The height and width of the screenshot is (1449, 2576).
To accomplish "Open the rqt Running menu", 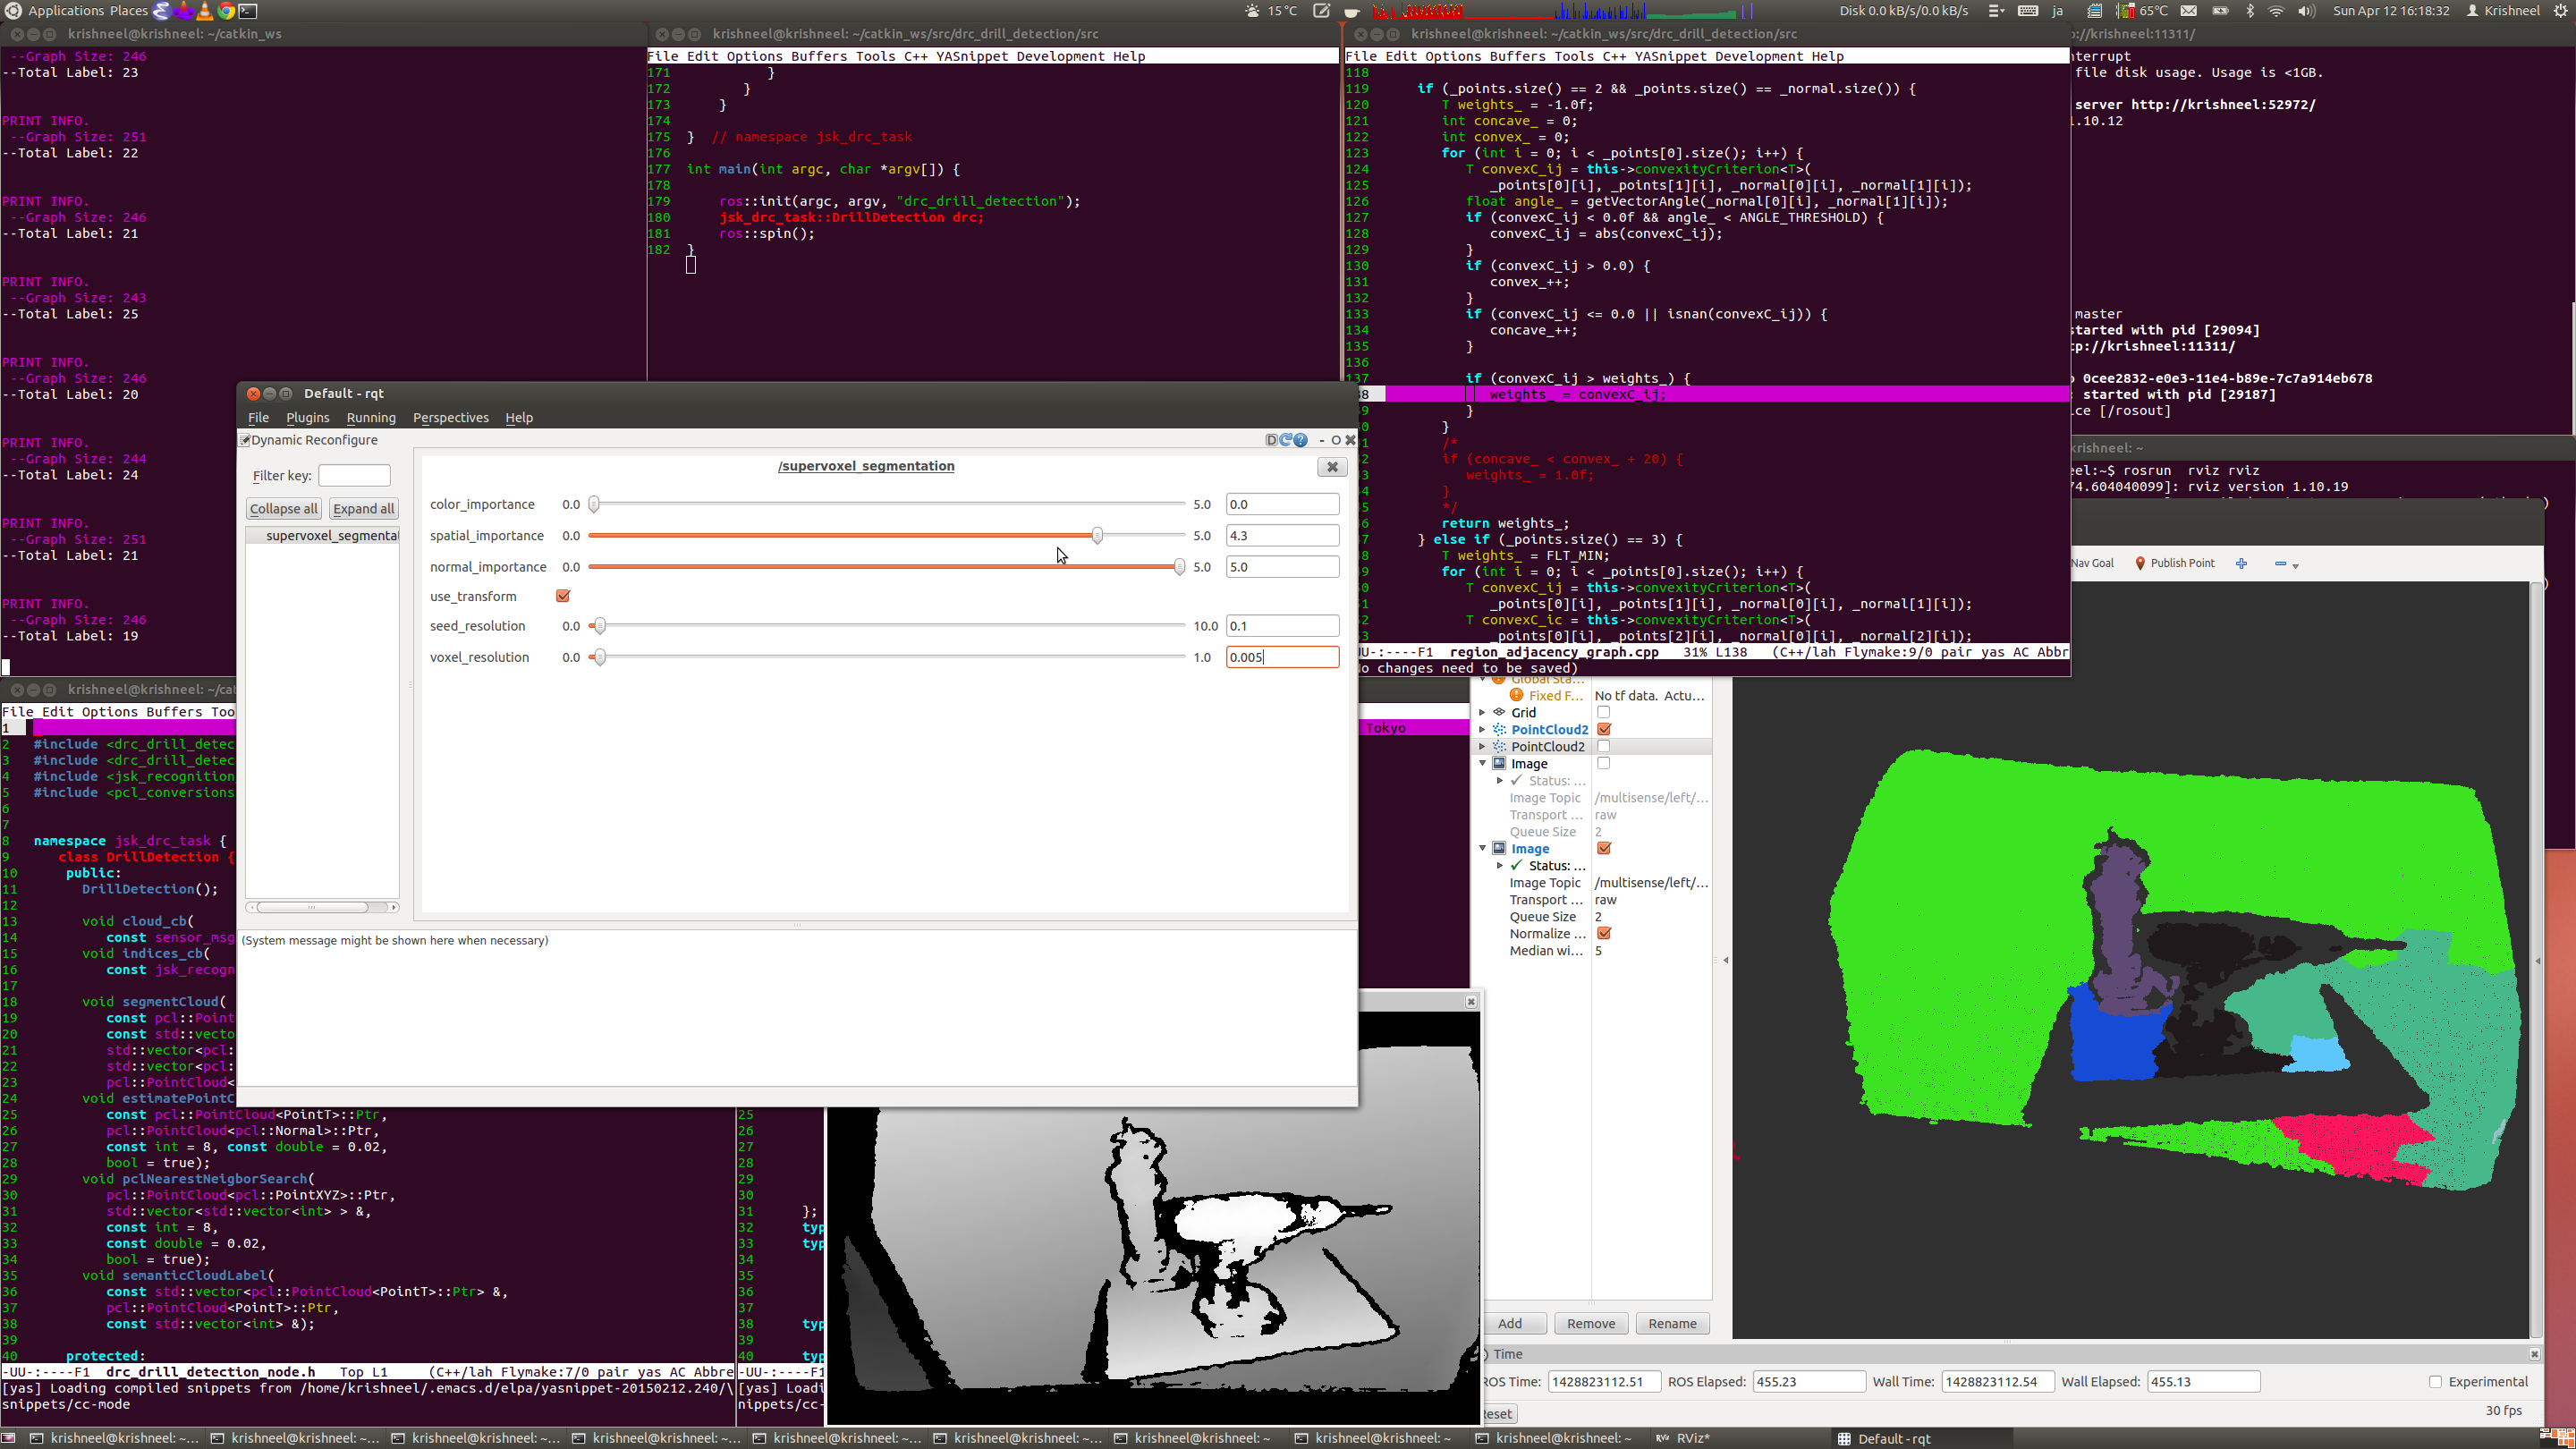I will pos(371,417).
